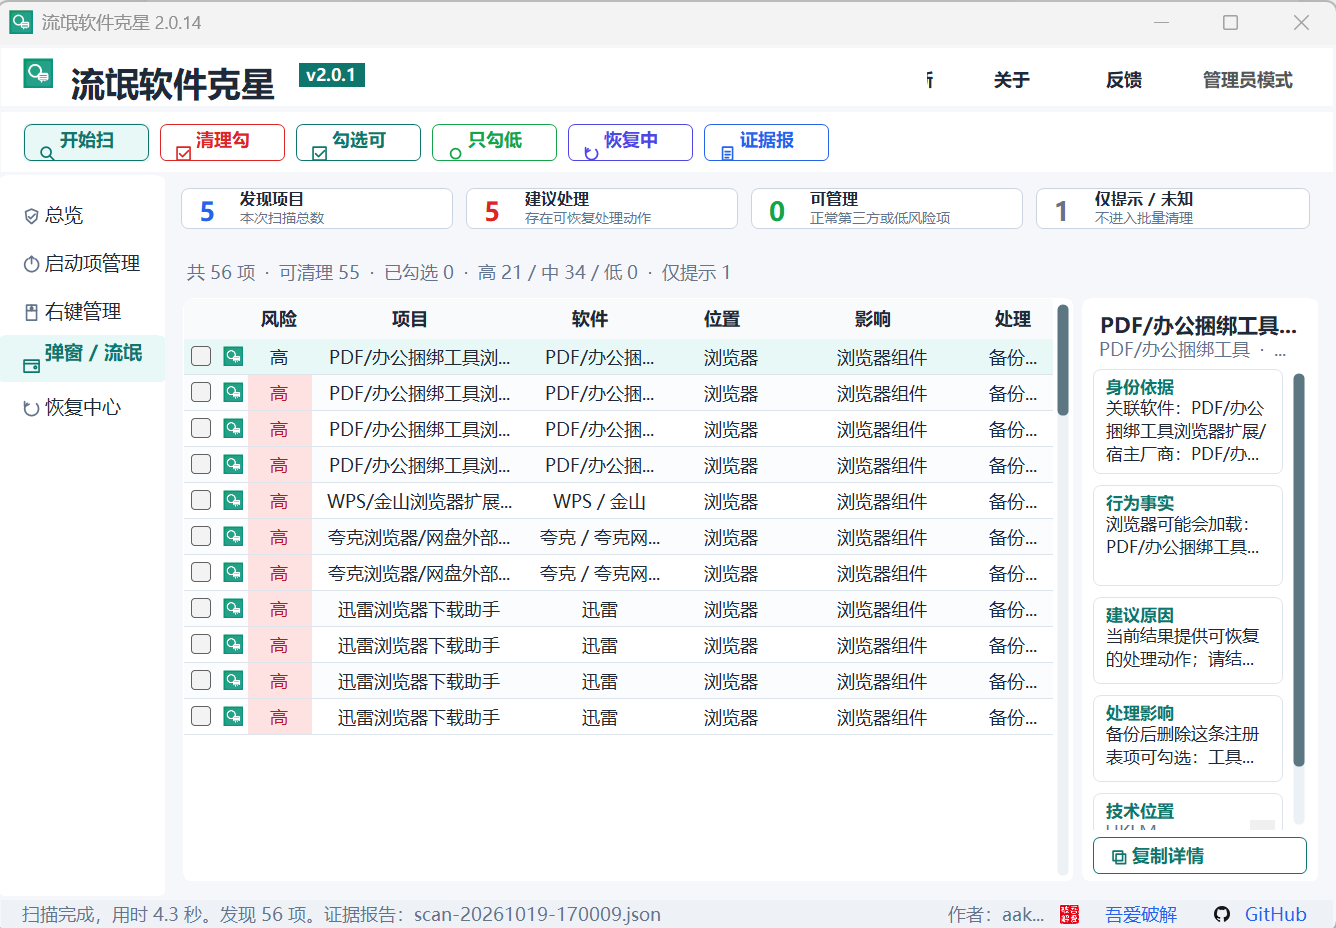Image resolution: width=1336 pixels, height=928 pixels.
Task: Select the 弹窗 / 流氓 tab
Action: [x=83, y=359]
